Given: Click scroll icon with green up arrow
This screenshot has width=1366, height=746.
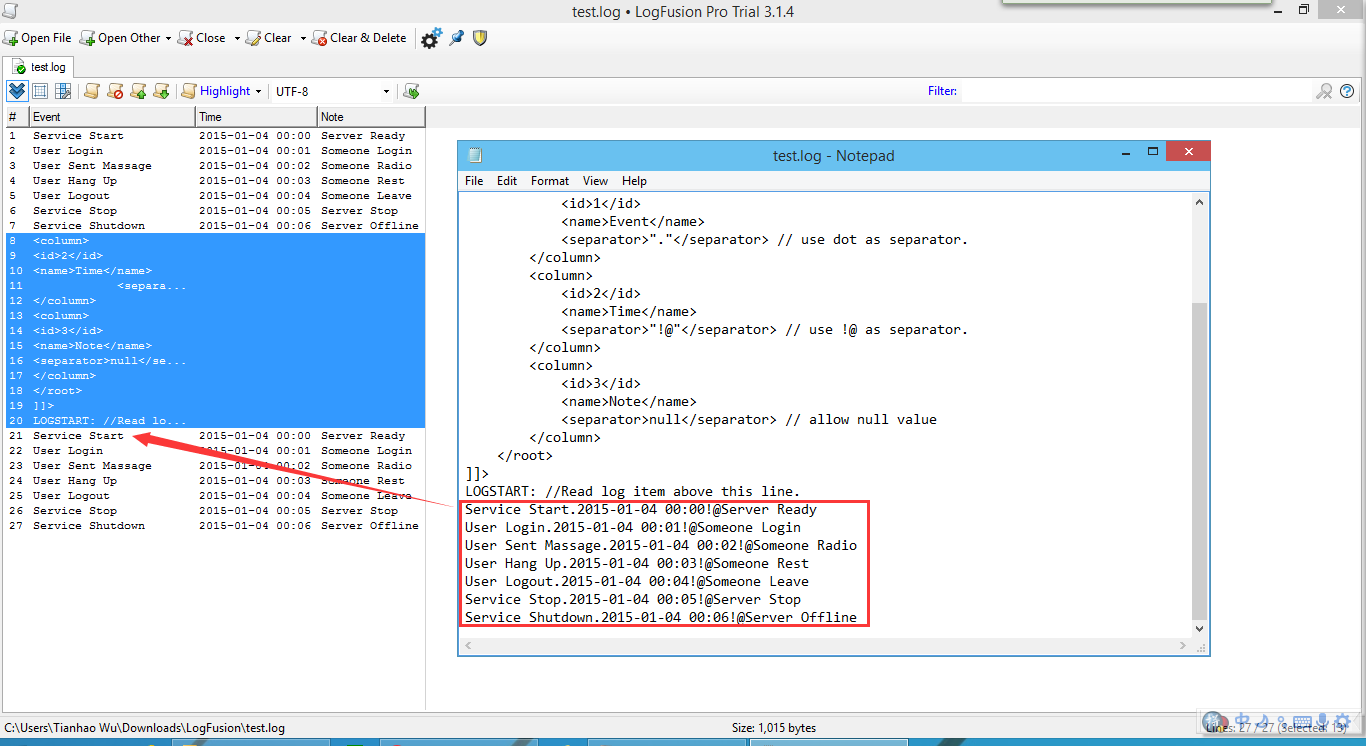Looking at the screenshot, I should point(138,91).
